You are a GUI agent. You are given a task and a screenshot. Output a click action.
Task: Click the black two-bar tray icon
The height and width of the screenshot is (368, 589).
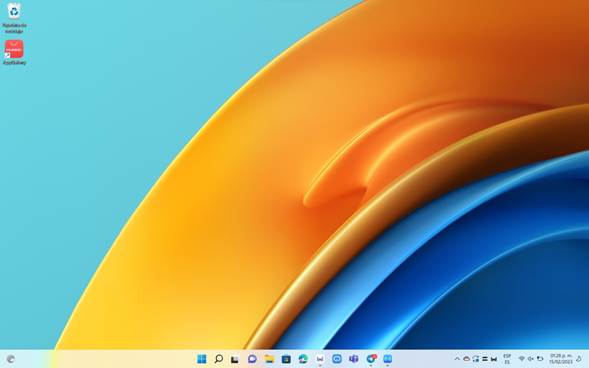click(x=485, y=359)
